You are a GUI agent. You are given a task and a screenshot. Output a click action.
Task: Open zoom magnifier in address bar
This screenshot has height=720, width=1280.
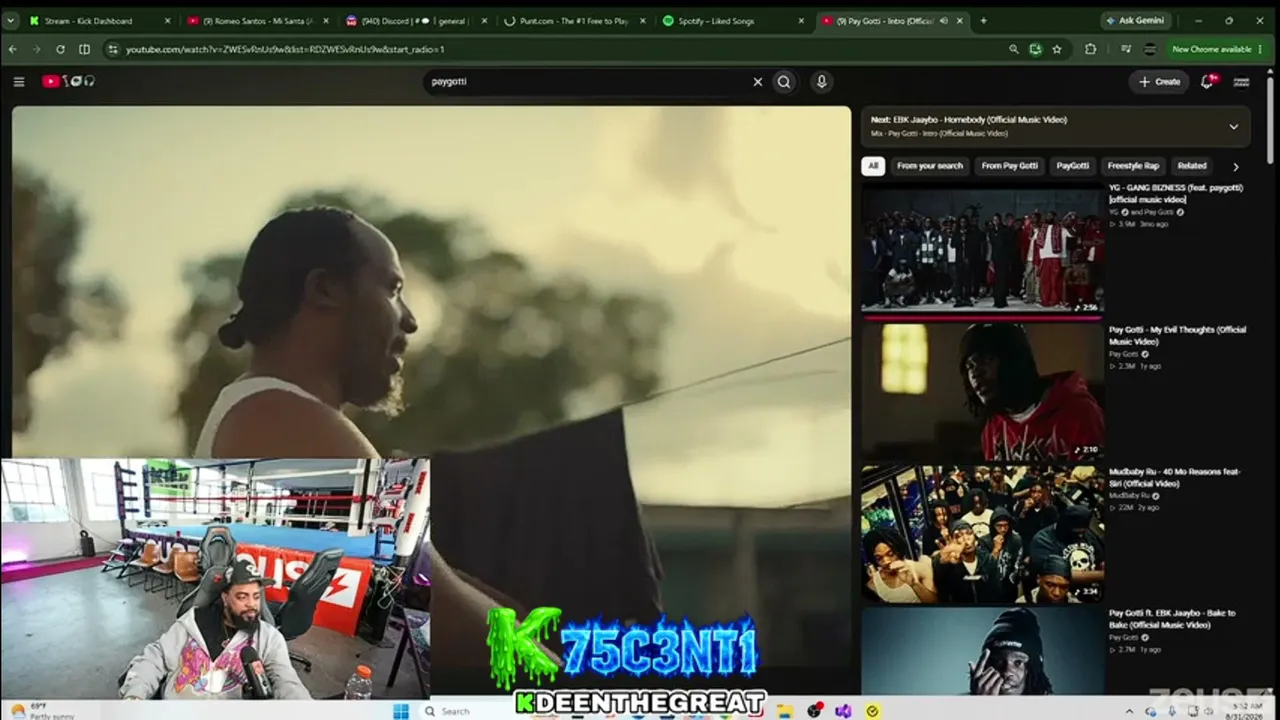coord(1013,49)
